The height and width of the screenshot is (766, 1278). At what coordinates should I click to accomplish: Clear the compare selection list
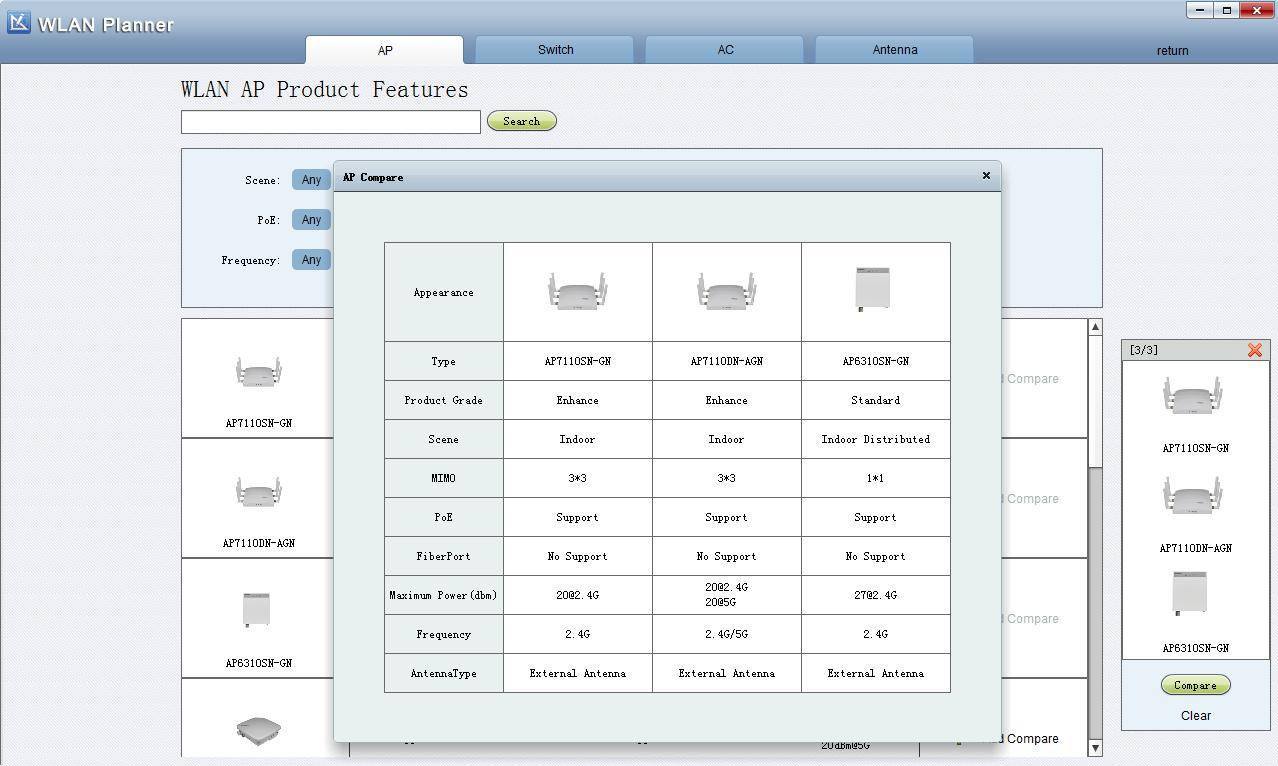coord(1195,715)
